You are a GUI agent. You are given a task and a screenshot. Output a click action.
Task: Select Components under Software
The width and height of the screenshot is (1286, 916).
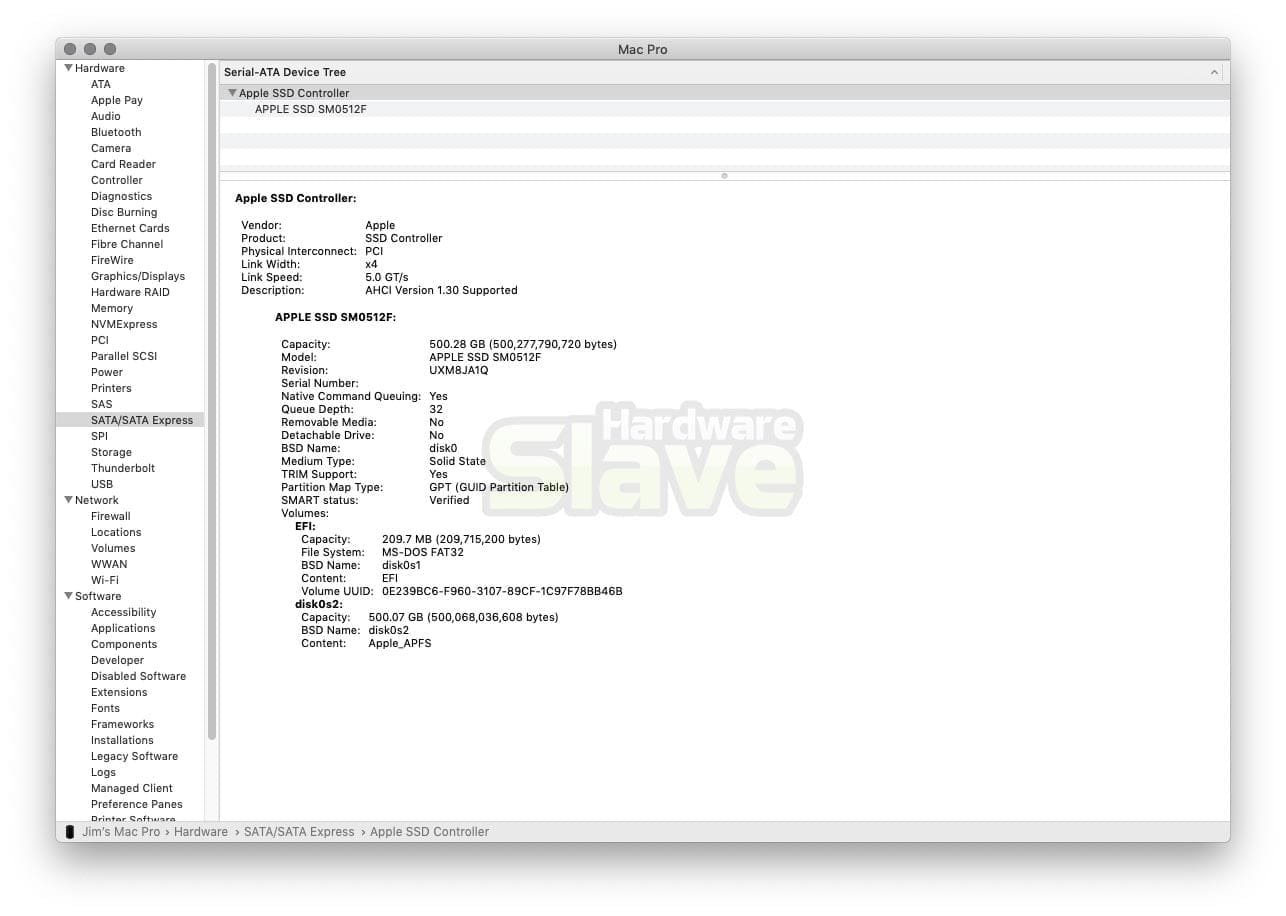click(x=124, y=644)
